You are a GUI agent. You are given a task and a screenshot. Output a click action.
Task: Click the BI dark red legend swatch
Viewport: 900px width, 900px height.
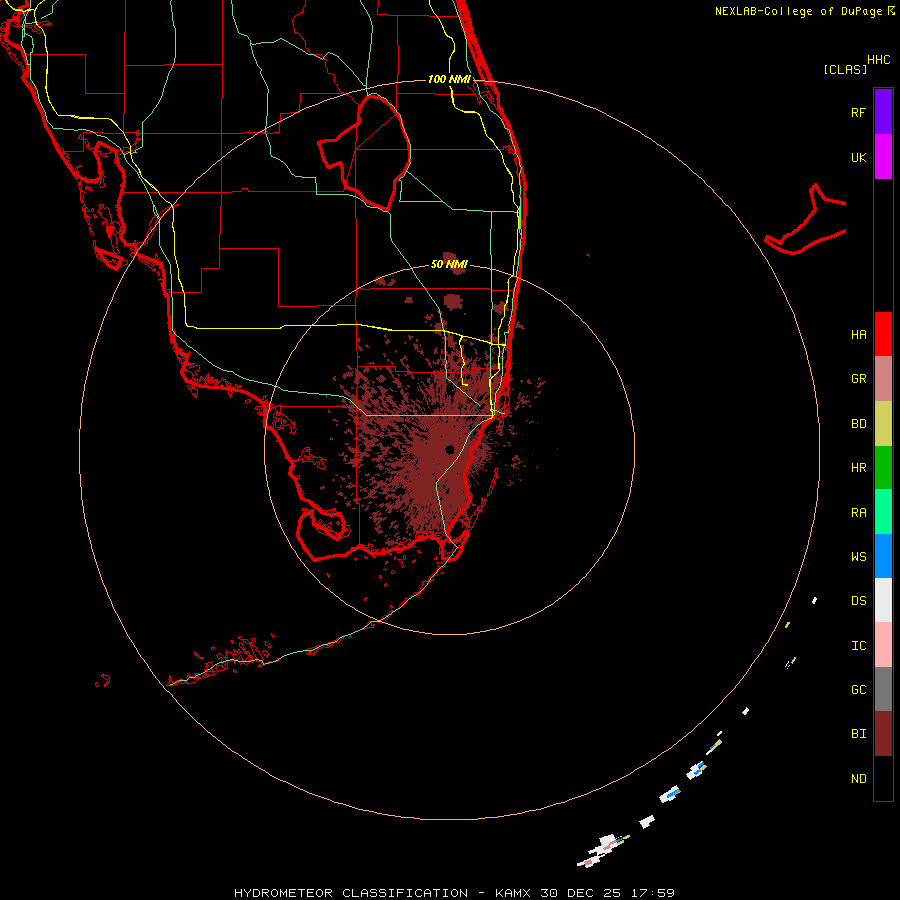883,734
